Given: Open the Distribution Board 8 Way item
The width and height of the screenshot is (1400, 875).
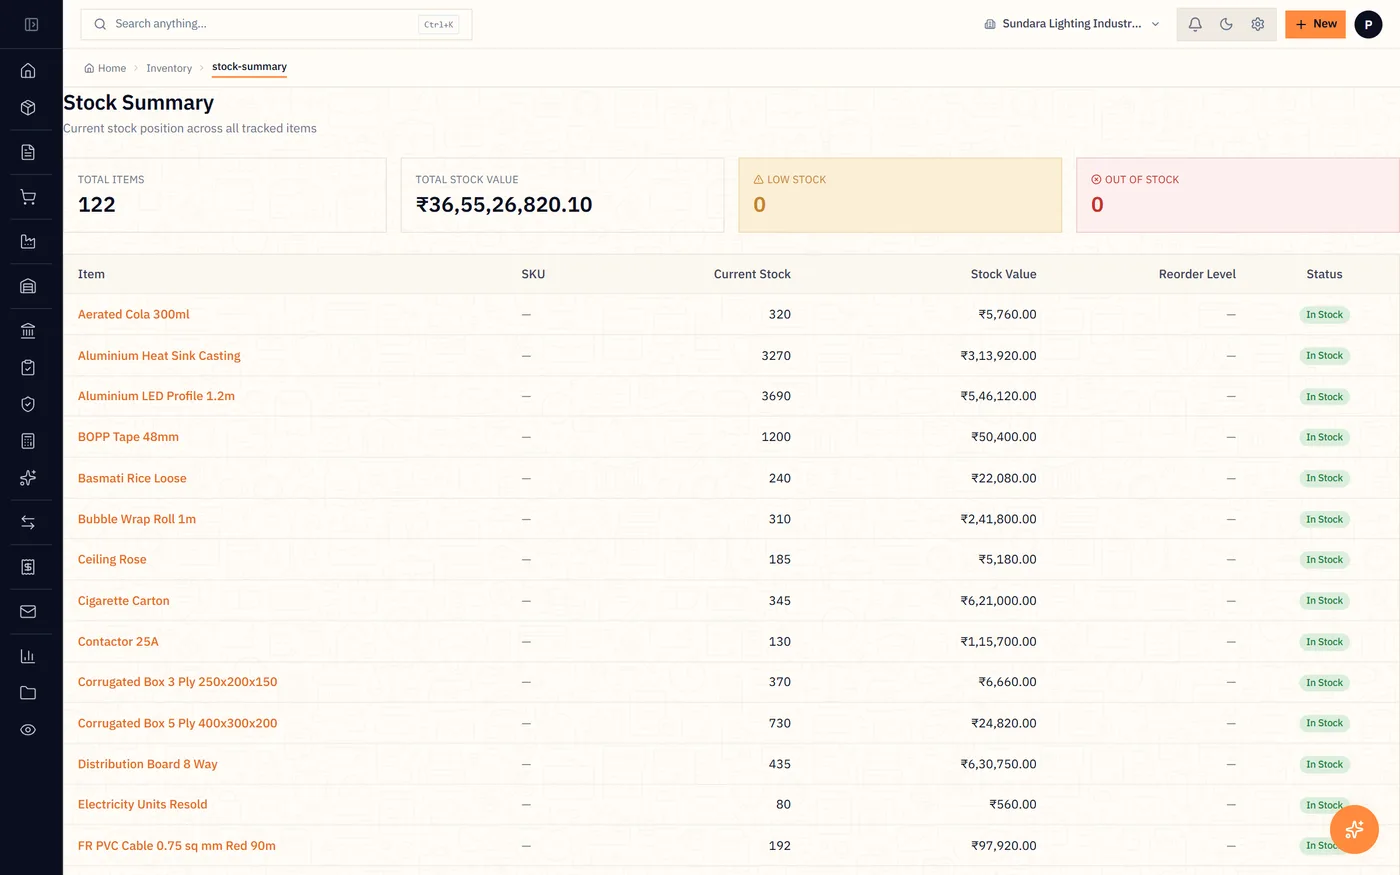Looking at the screenshot, I should point(148,764).
